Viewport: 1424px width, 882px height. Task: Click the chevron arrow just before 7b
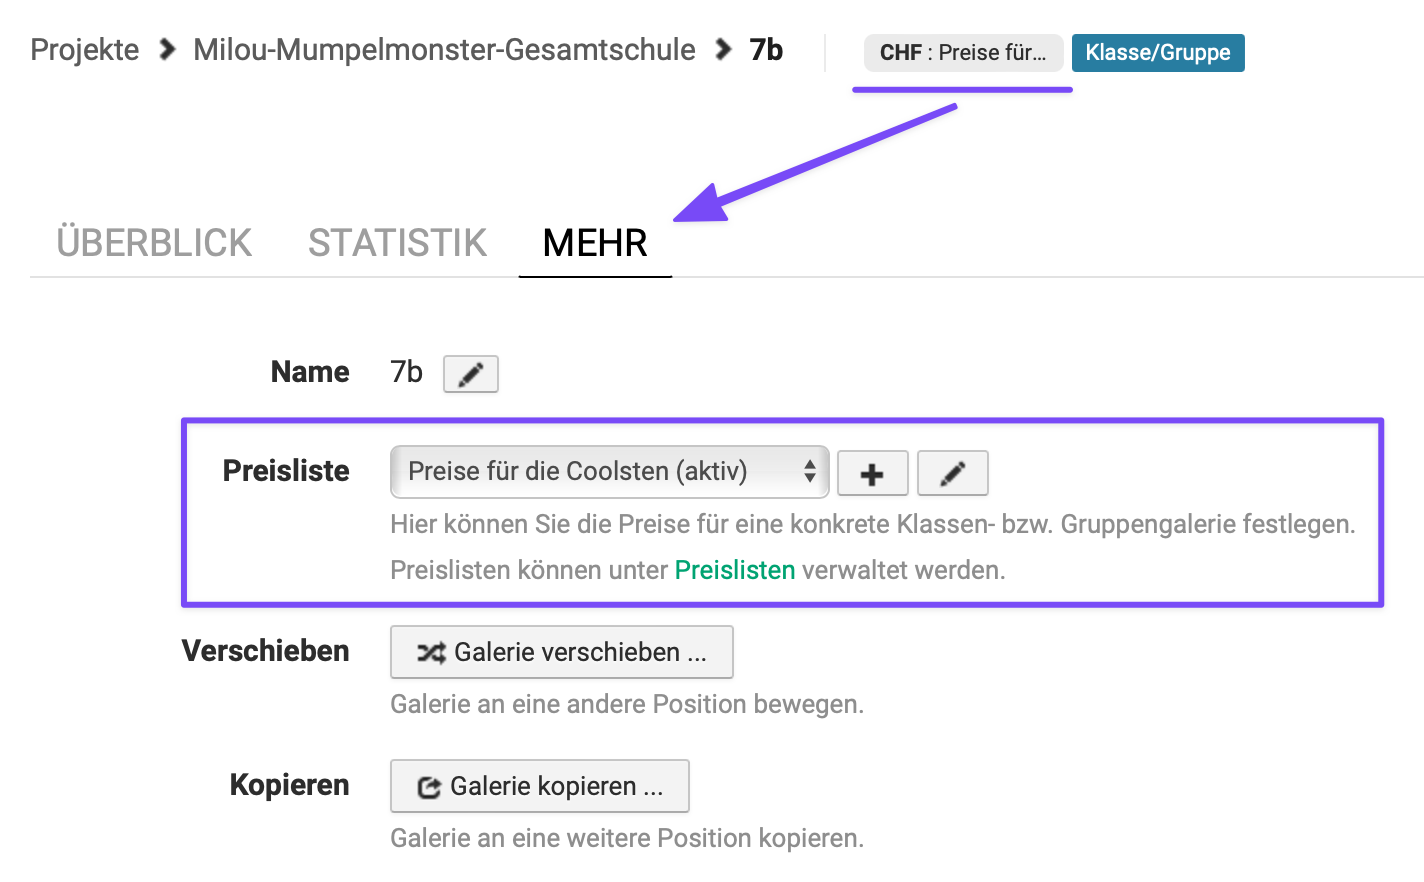tap(724, 49)
